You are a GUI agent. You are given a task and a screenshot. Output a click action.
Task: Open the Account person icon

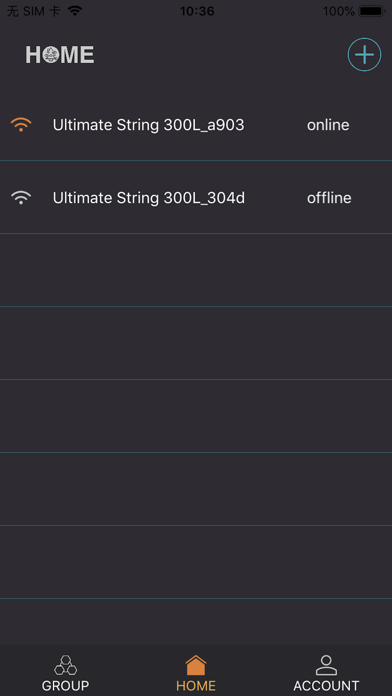[326, 665]
